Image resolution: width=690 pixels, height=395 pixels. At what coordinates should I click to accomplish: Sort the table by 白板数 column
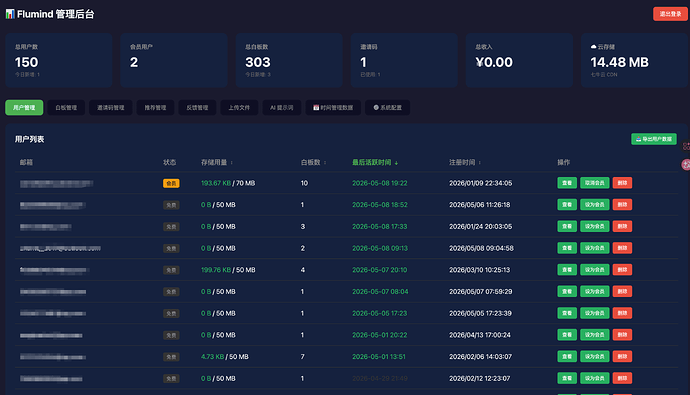(313, 162)
